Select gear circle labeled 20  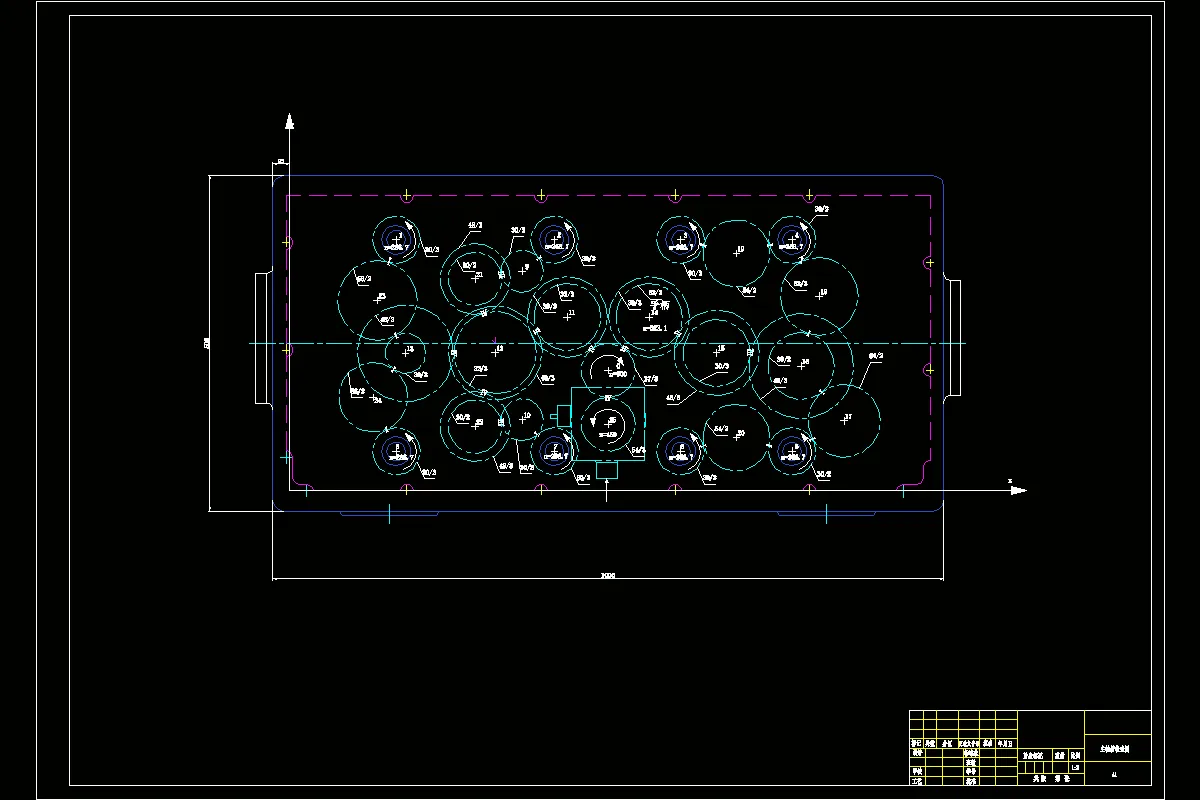click(x=737, y=437)
